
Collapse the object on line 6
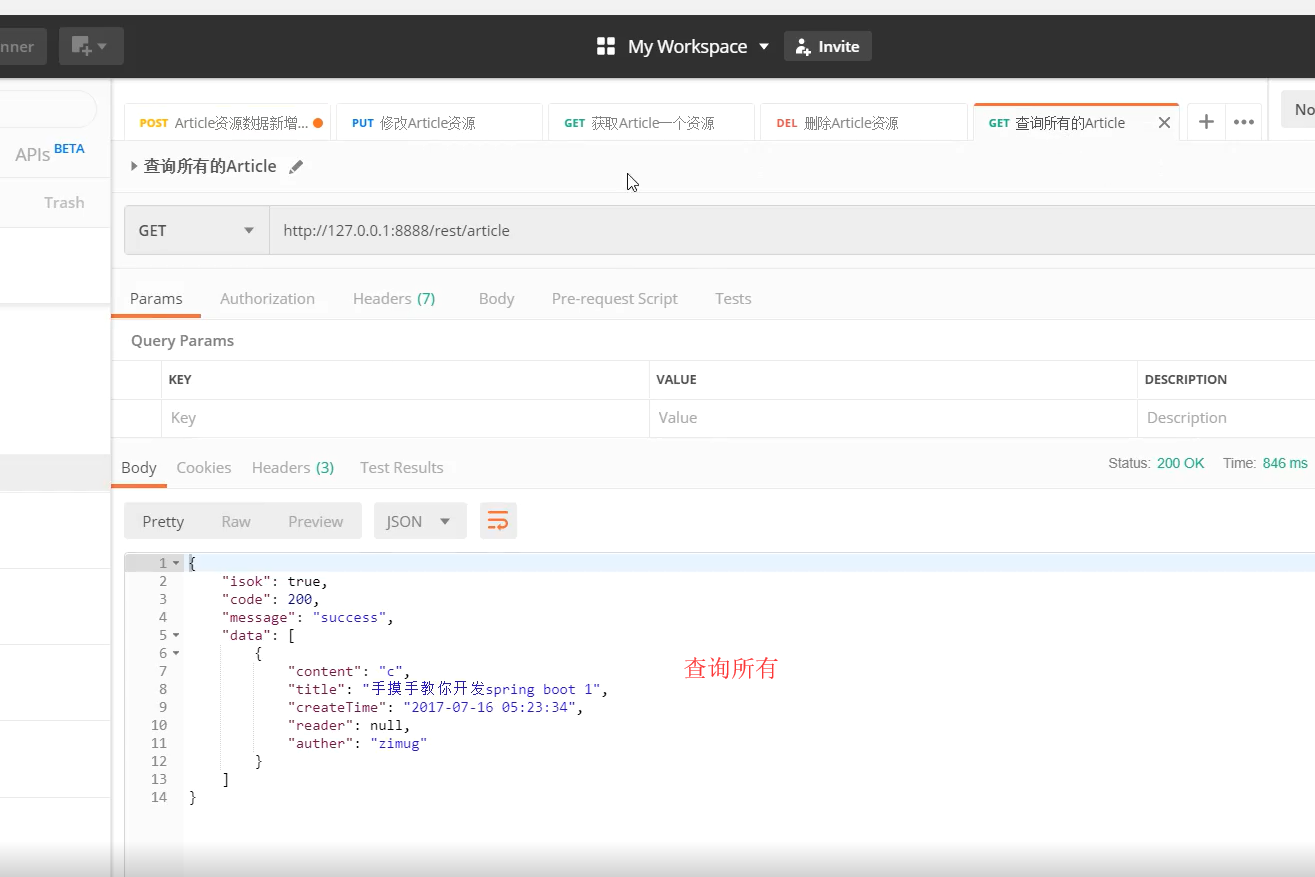(176, 653)
